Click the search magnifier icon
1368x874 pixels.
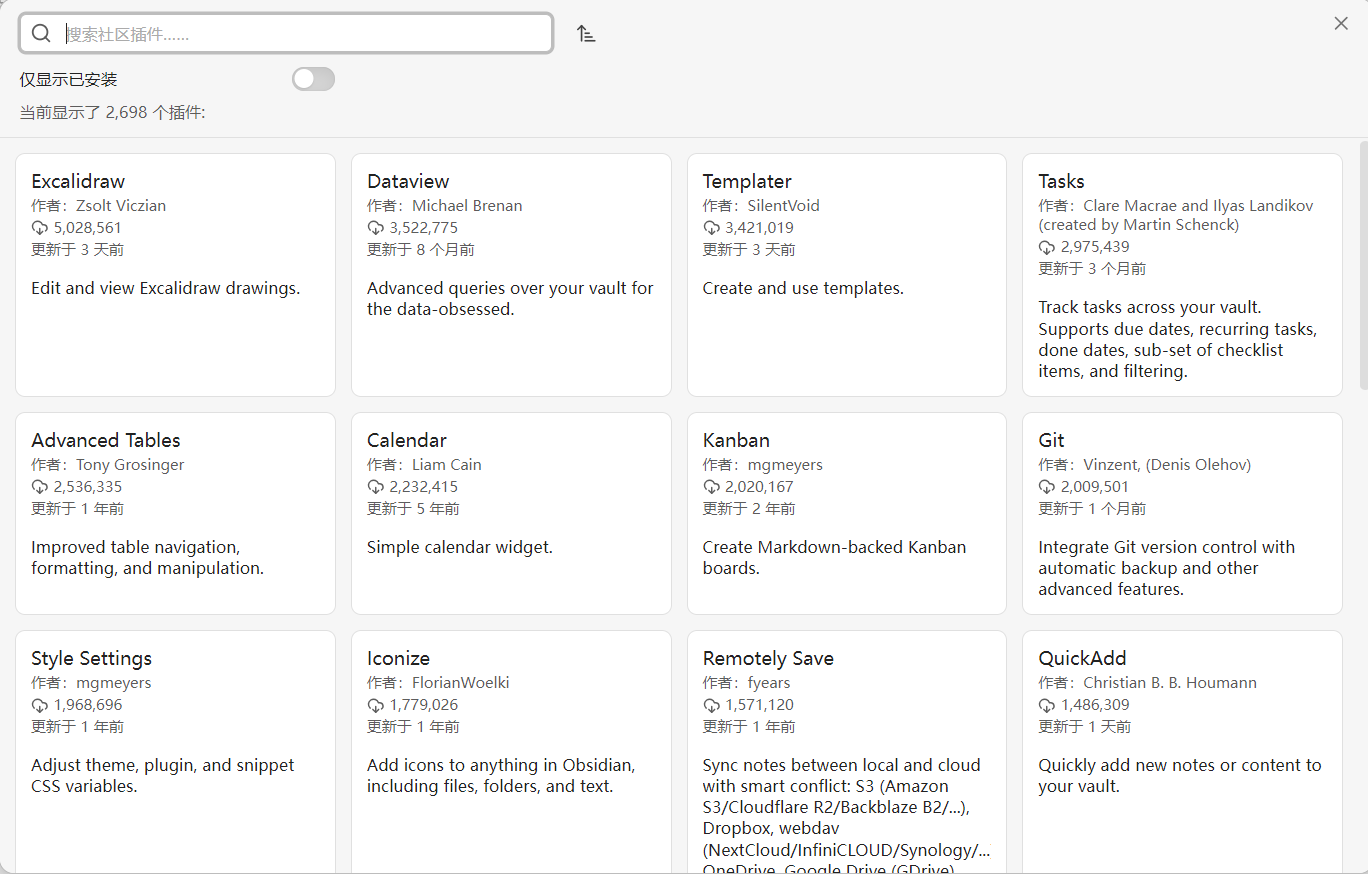click(x=41, y=33)
